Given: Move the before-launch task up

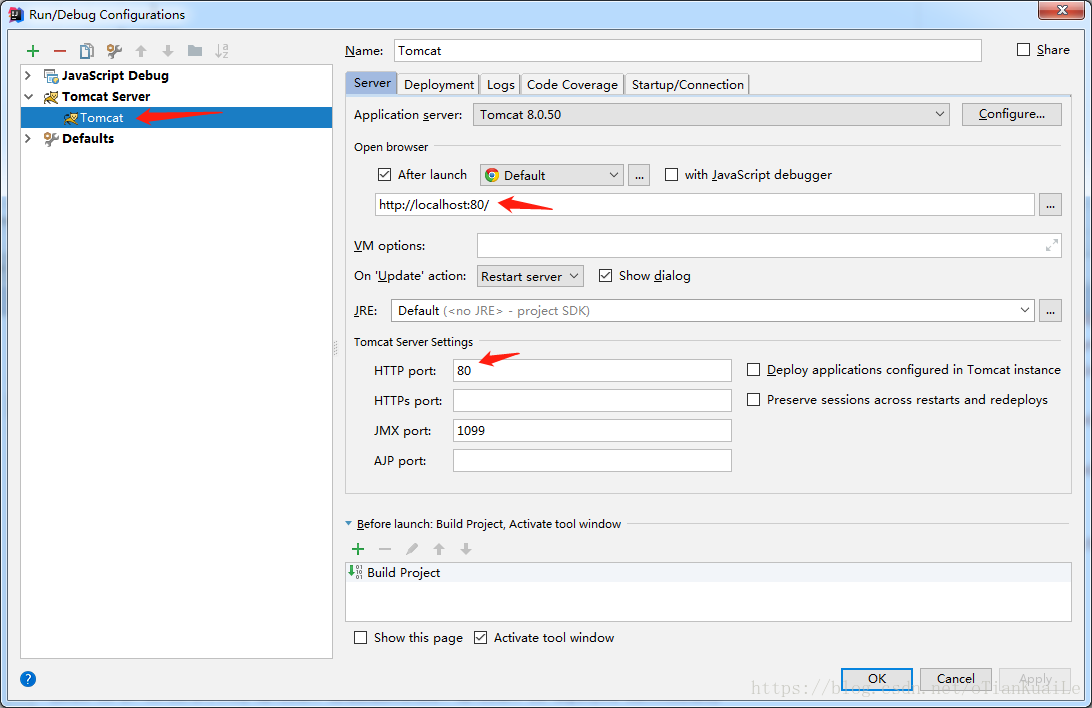Looking at the screenshot, I should click(439, 549).
